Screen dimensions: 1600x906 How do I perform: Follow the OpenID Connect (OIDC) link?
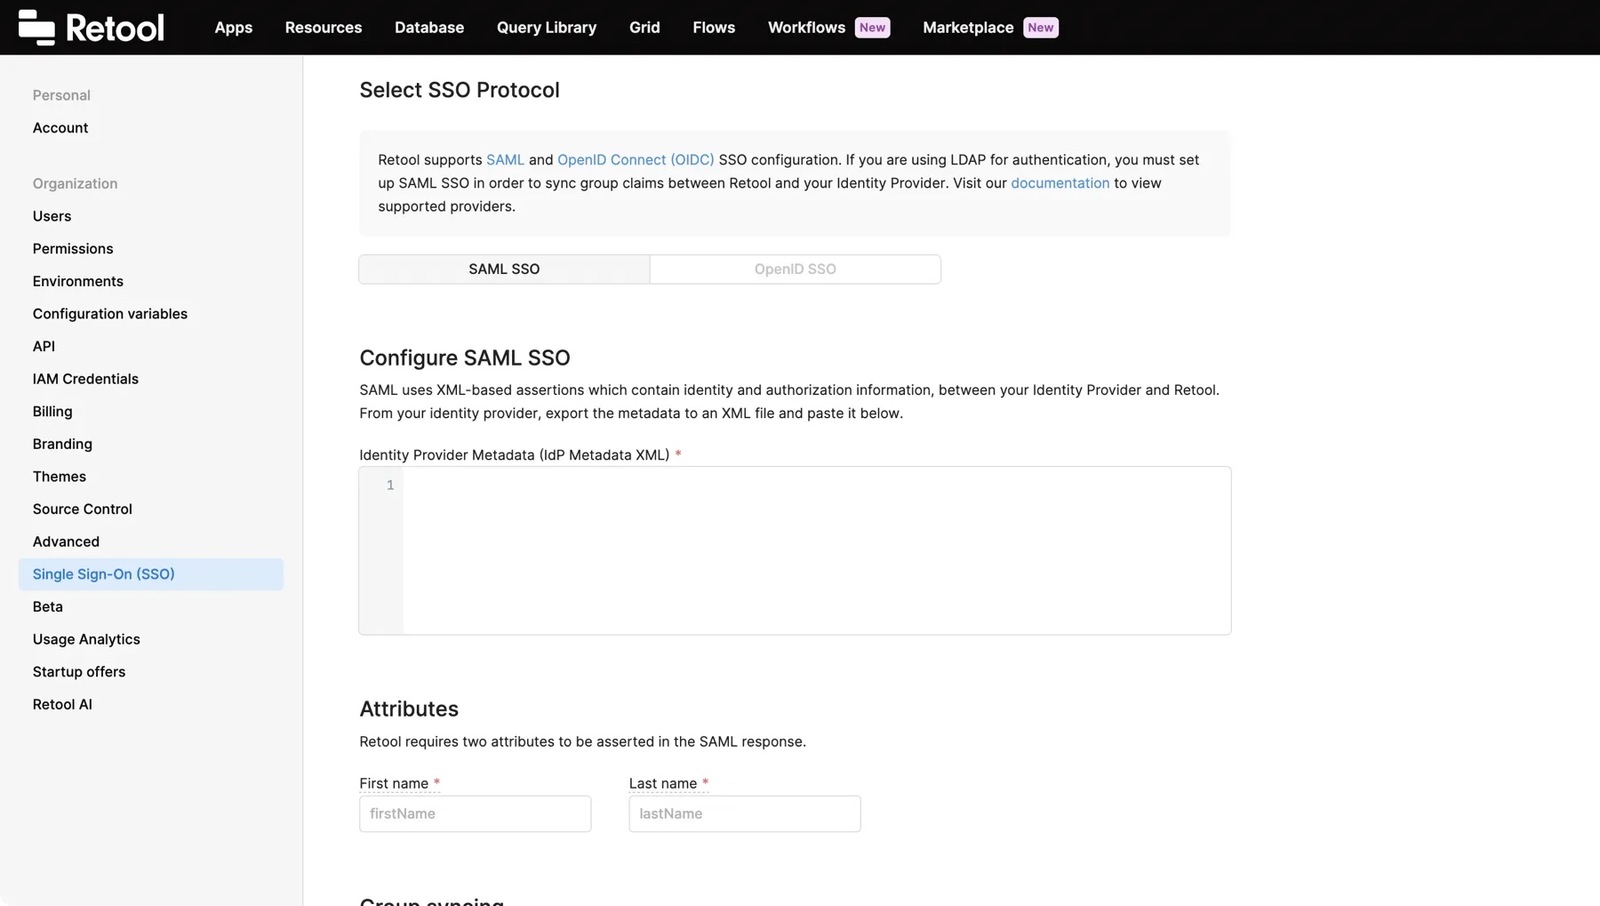pos(636,159)
